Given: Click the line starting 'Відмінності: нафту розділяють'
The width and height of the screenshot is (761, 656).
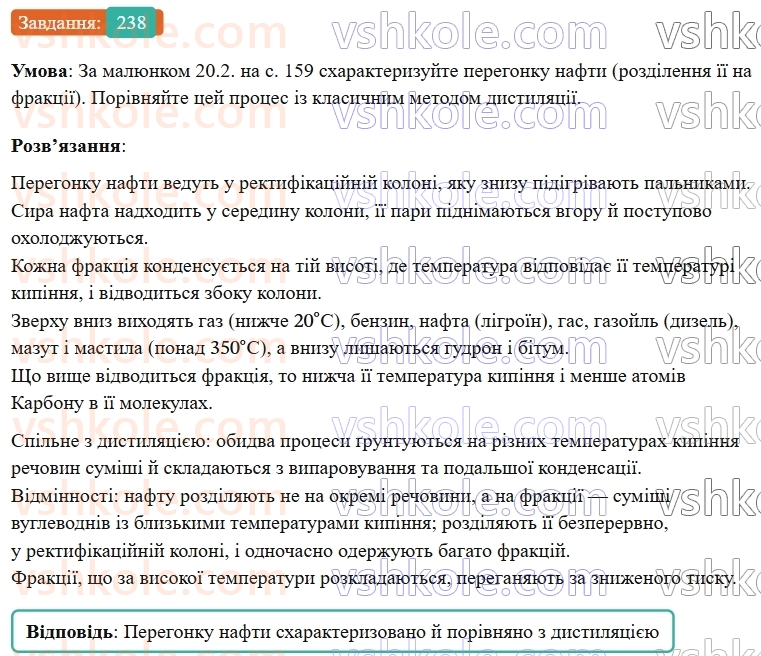Looking at the screenshot, I should [341, 496].
